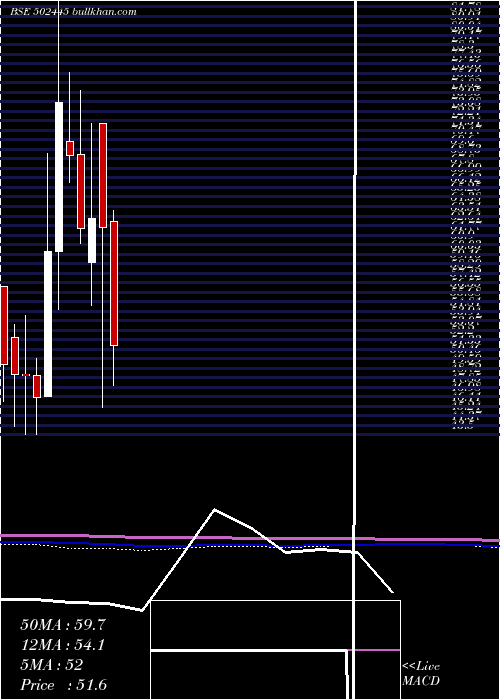Screen dimensions: 500x700
Task: Click the '5MA : 52' value
Action: [x=52, y=665]
